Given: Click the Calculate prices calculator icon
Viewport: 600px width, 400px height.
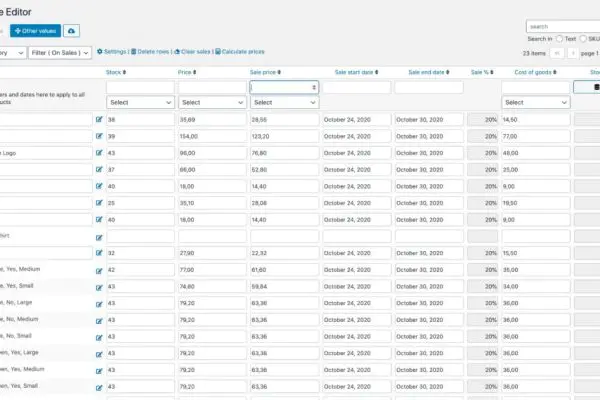Looking at the screenshot, I should coord(218,51).
